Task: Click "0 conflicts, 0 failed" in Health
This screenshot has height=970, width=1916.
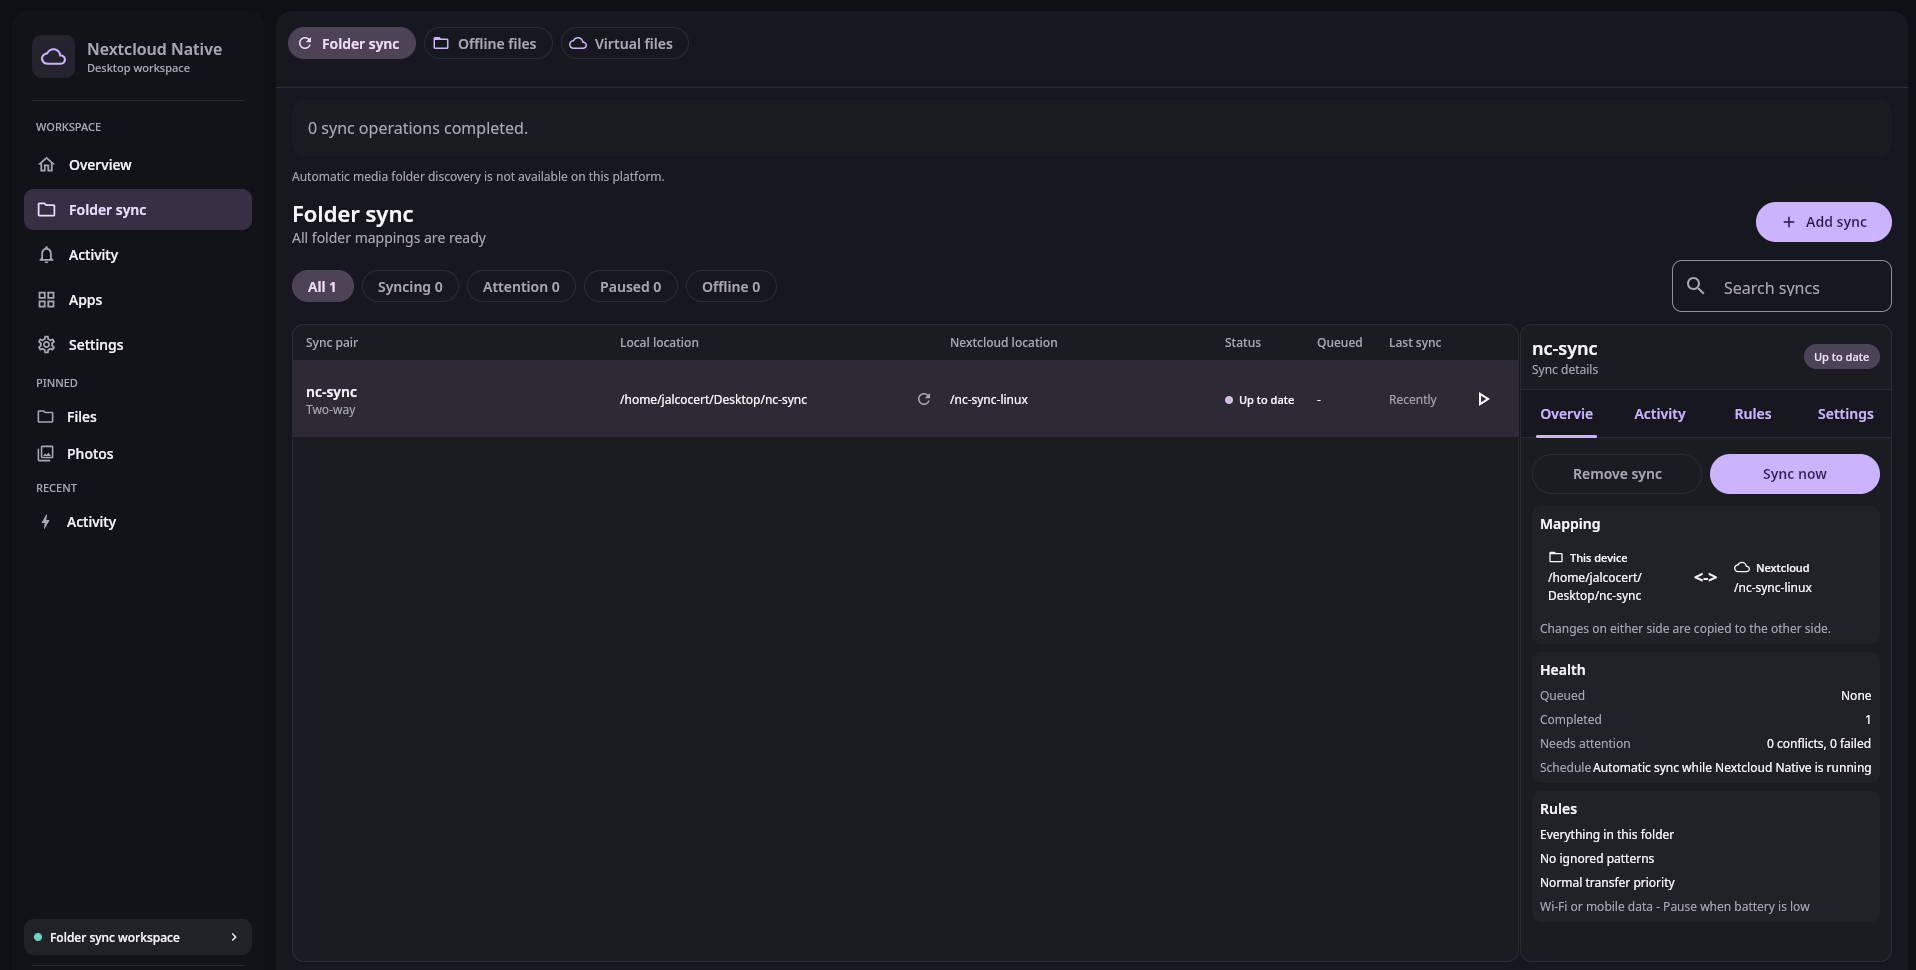Action: click(x=1818, y=743)
